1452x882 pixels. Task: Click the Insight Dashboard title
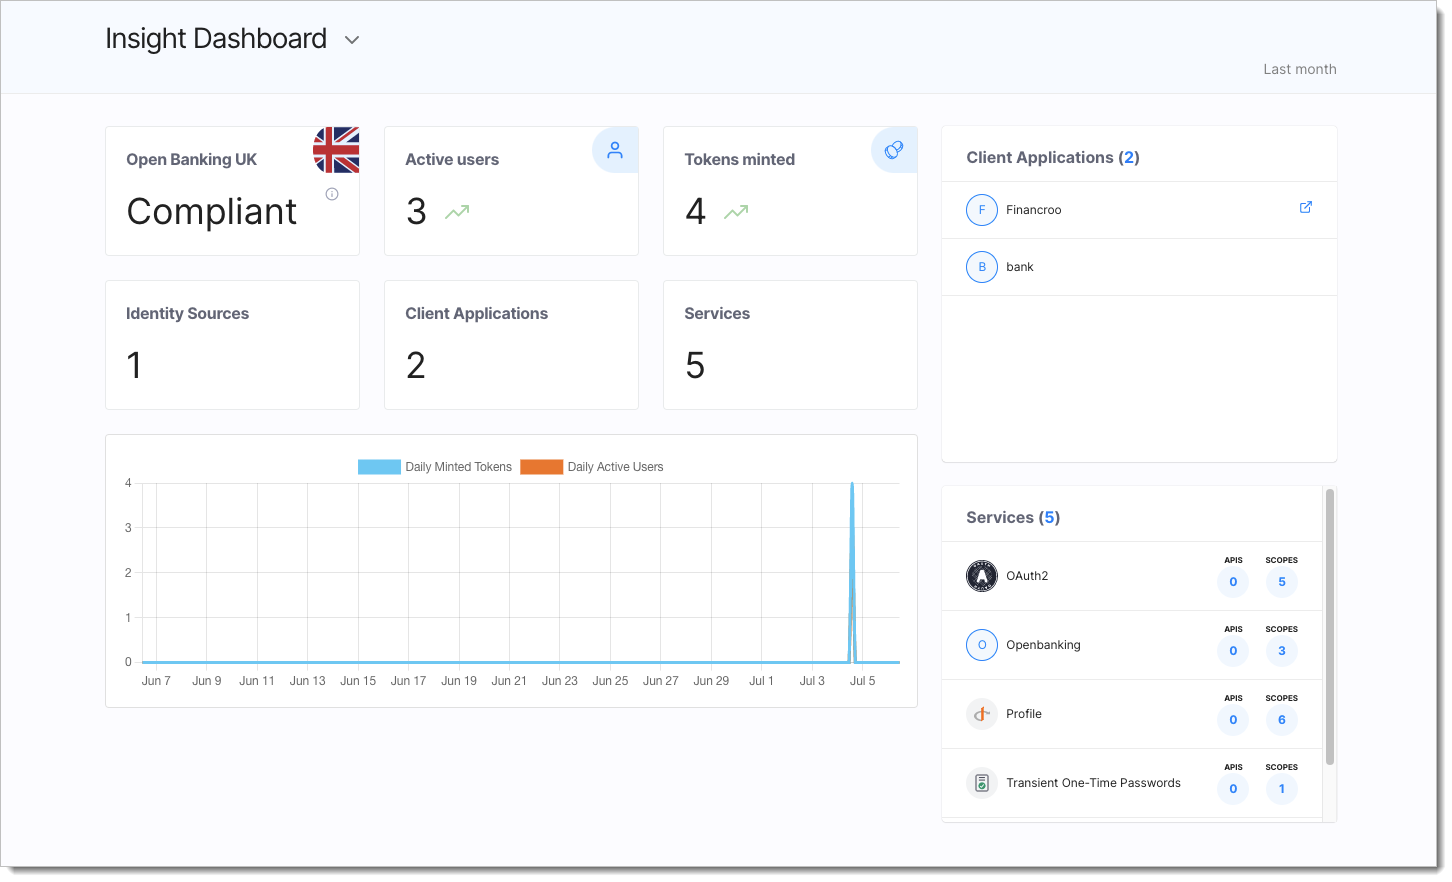216,39
